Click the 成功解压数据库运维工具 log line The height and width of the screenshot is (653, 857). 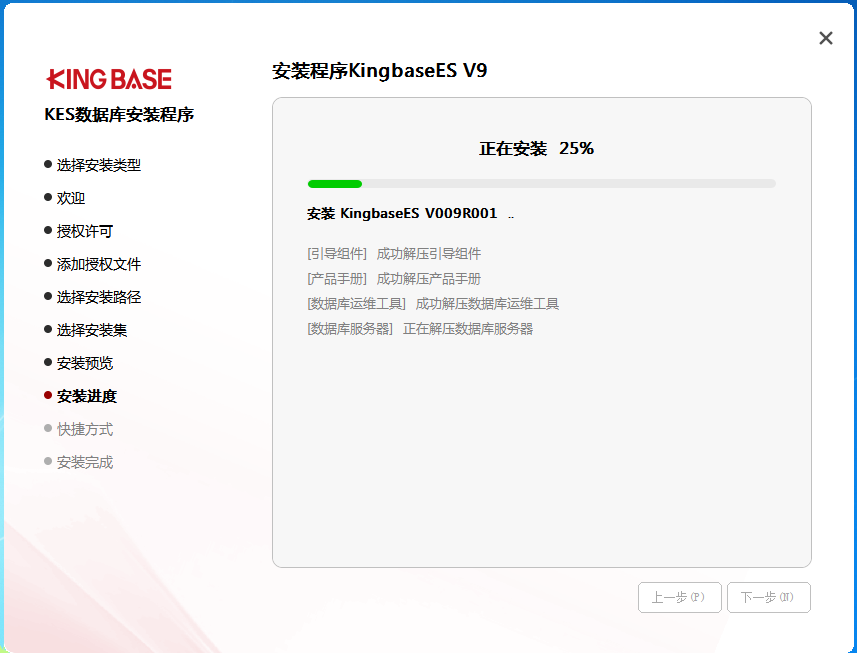[x=433, y=304]
